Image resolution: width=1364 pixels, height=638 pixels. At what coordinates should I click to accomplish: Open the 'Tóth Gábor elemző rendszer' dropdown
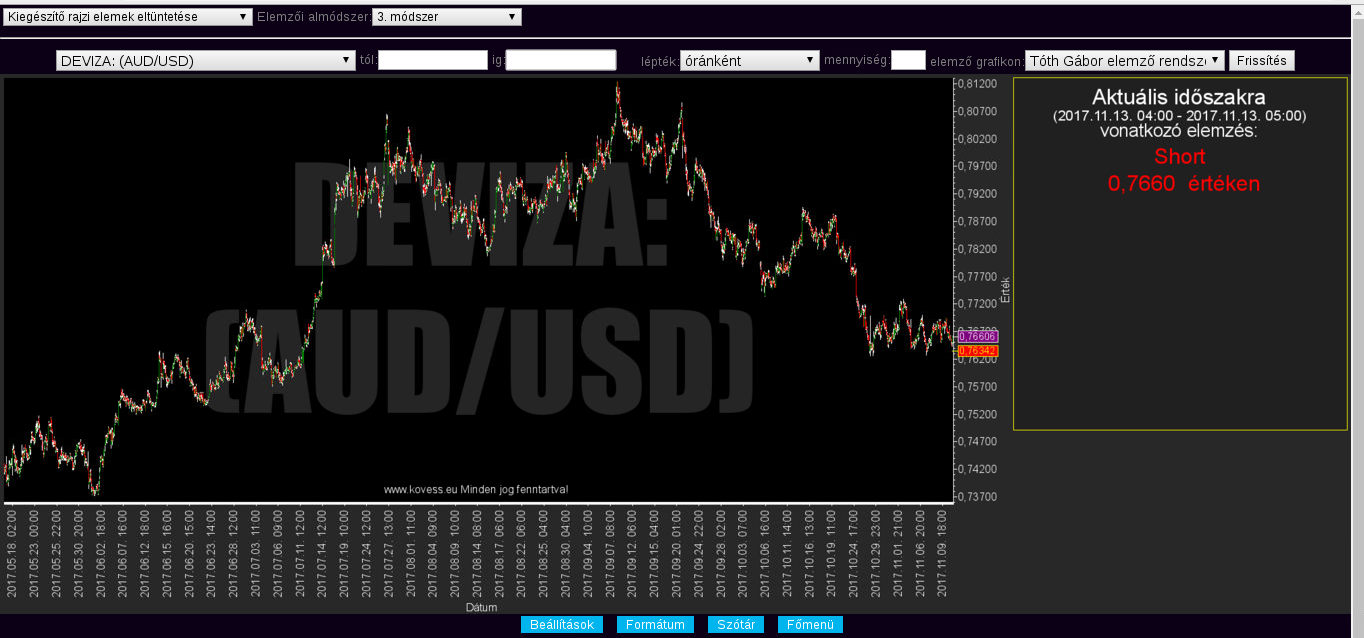[1124, 61]
